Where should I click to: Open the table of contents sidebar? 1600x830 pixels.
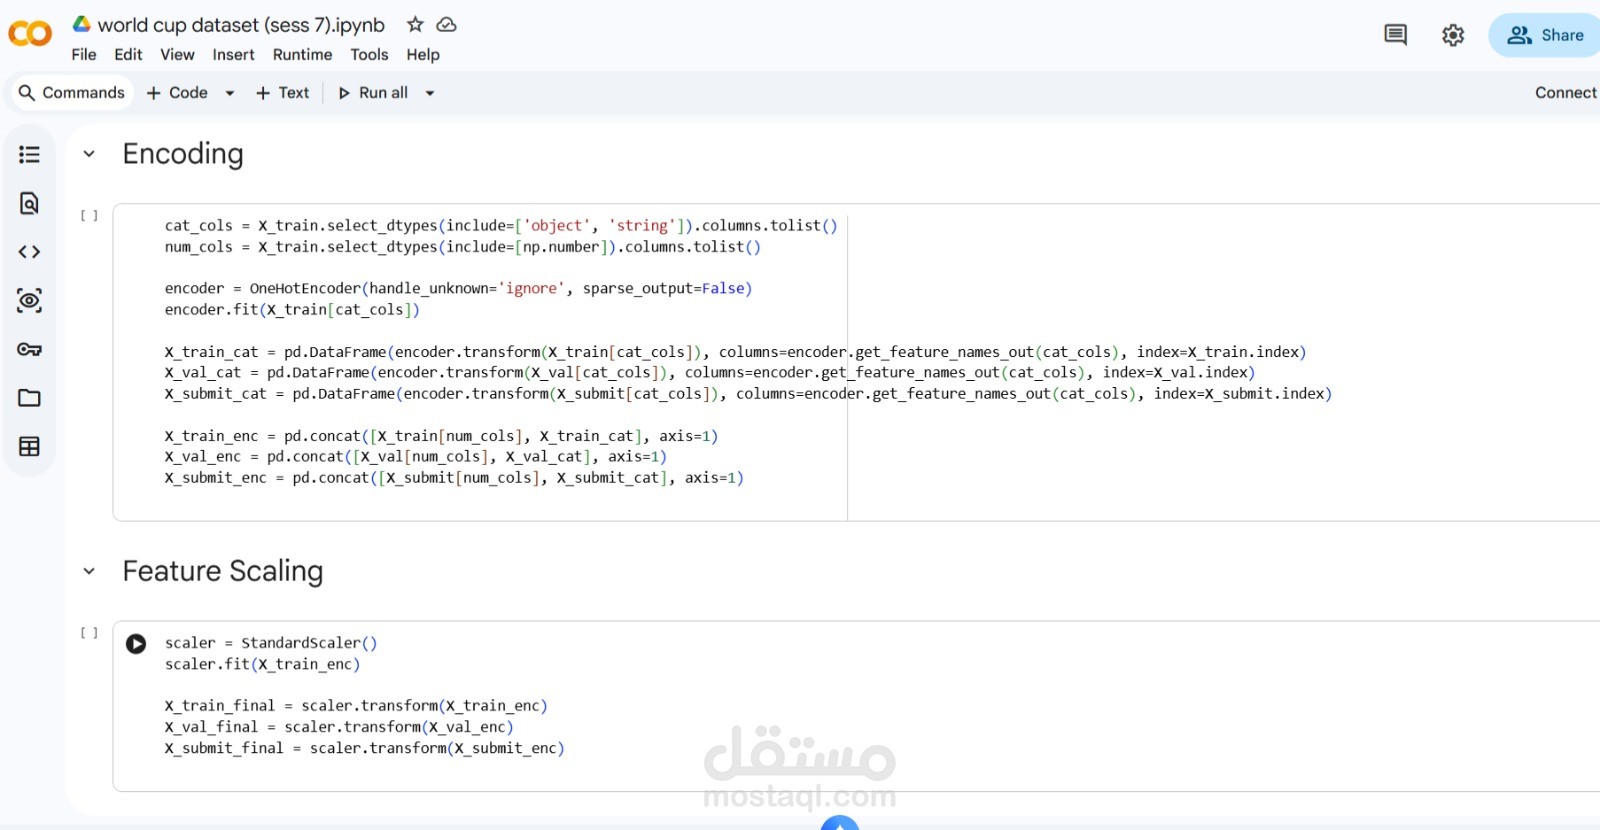(x=30, y=154)
